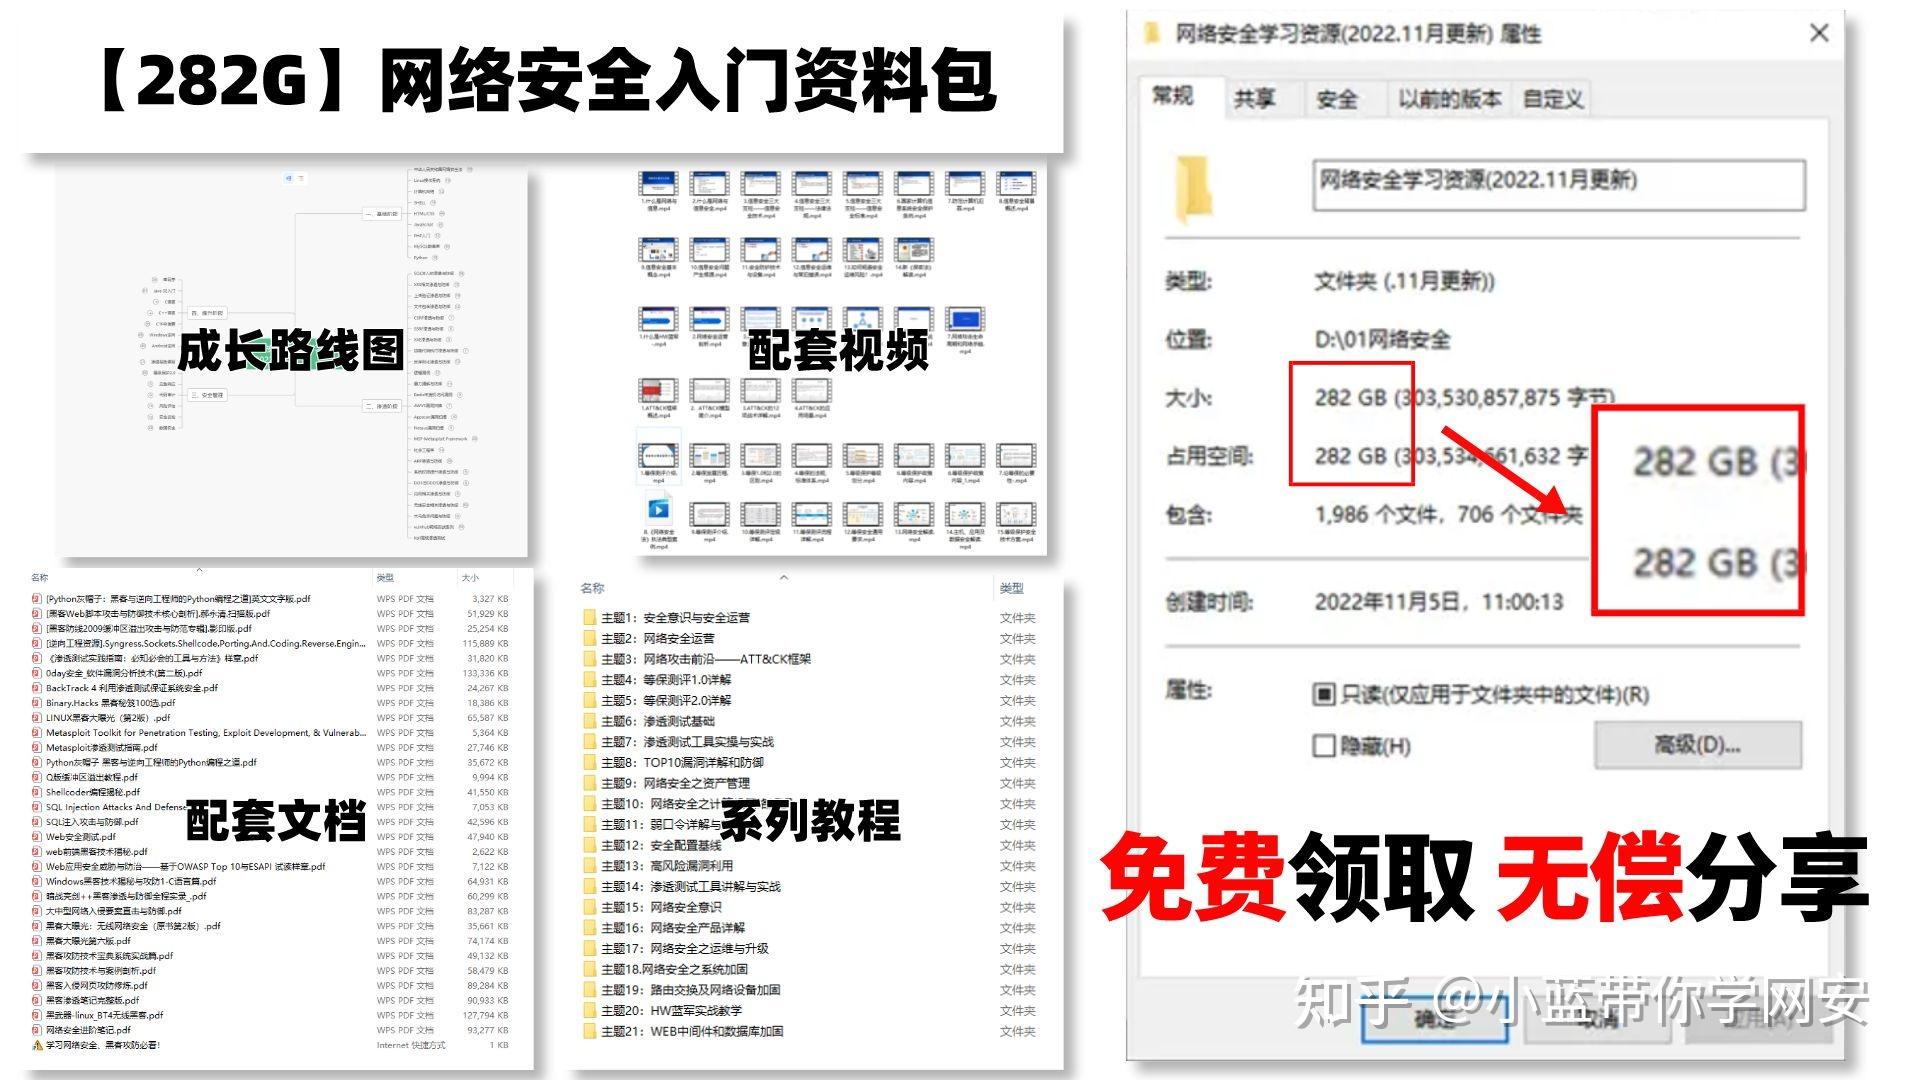Click the large folder icon in properties dialog
1920x1080 pixels.
(1193, 189)
